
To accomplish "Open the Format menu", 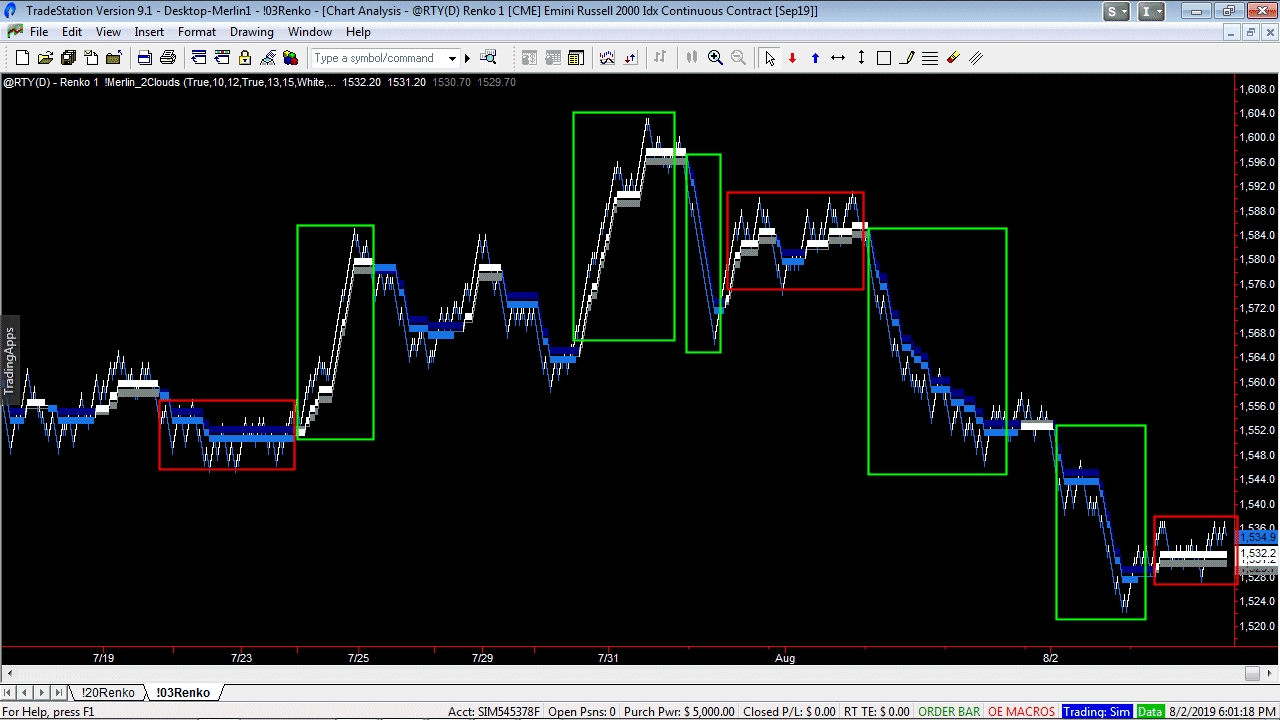I will click(x=197, y=32).
